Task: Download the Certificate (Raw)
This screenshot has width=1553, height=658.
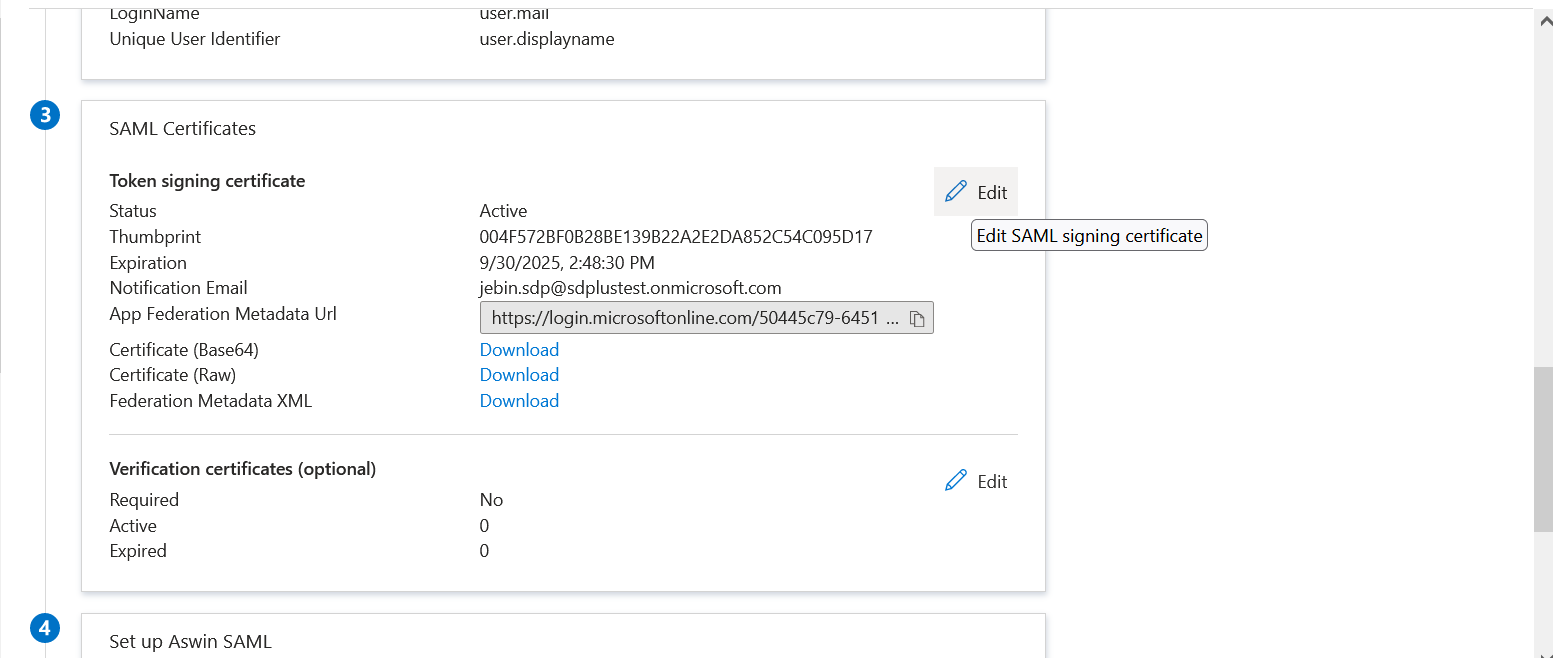Action: pos(519,375)
